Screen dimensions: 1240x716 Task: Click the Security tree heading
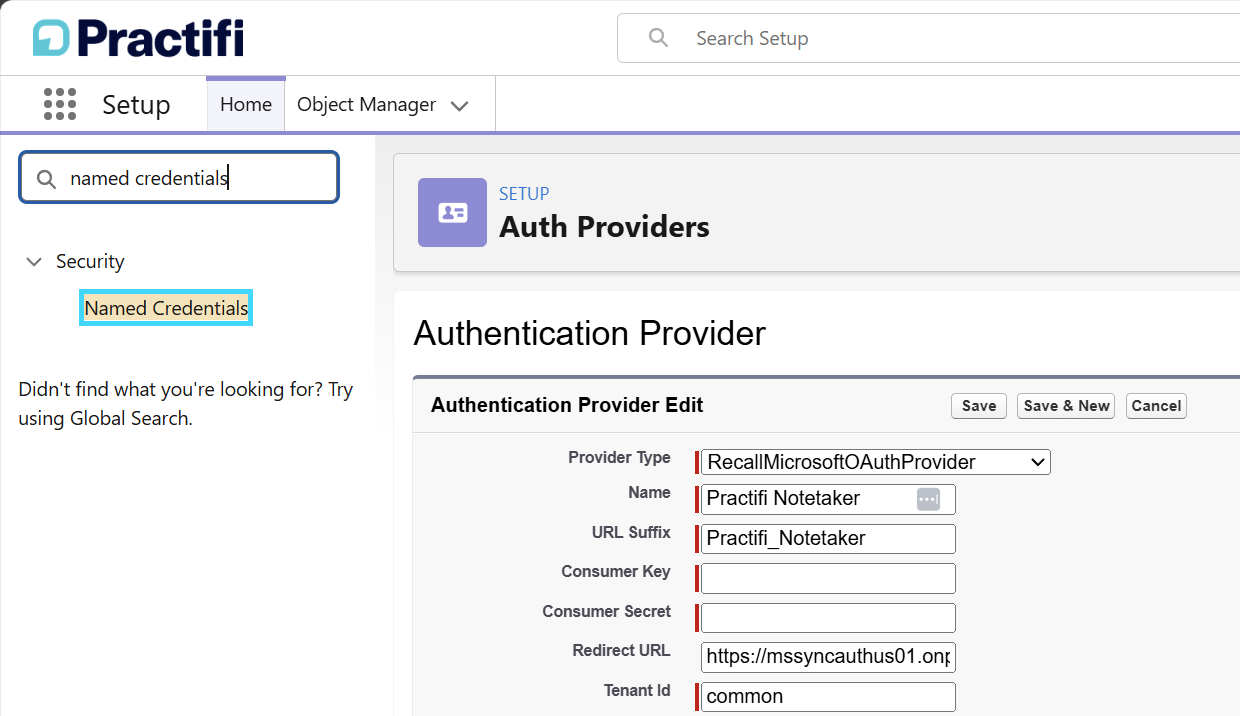pos(90,261)
